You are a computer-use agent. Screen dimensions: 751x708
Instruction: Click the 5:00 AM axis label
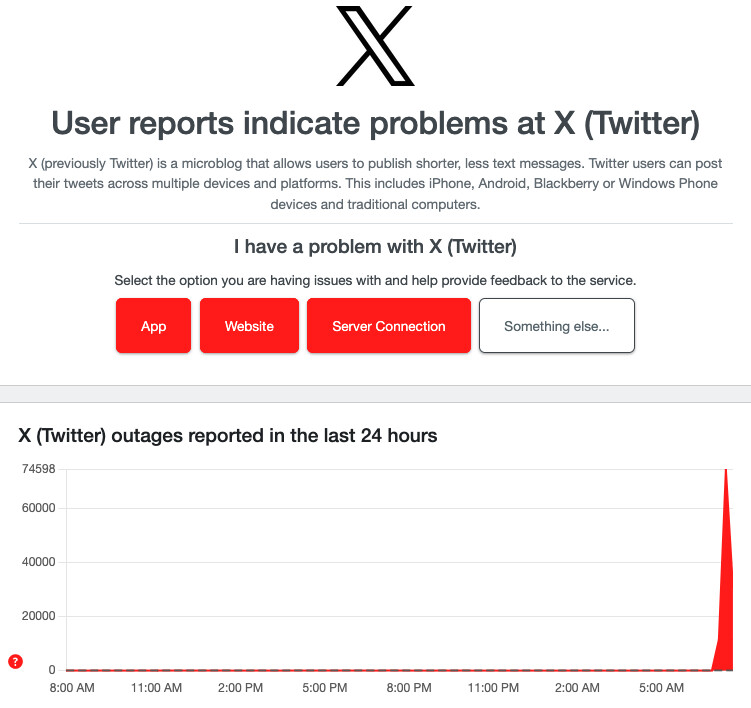coord(661,688)
